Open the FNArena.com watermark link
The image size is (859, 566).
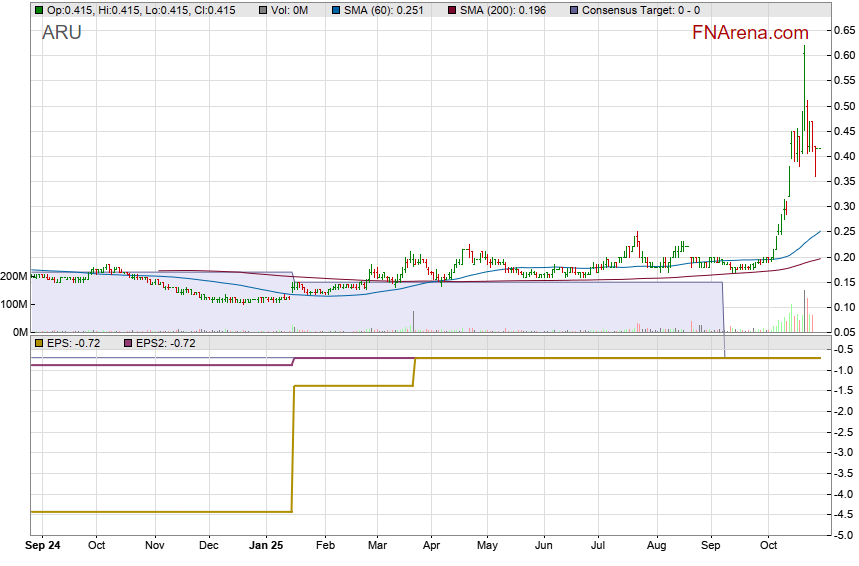click(750, 33)
